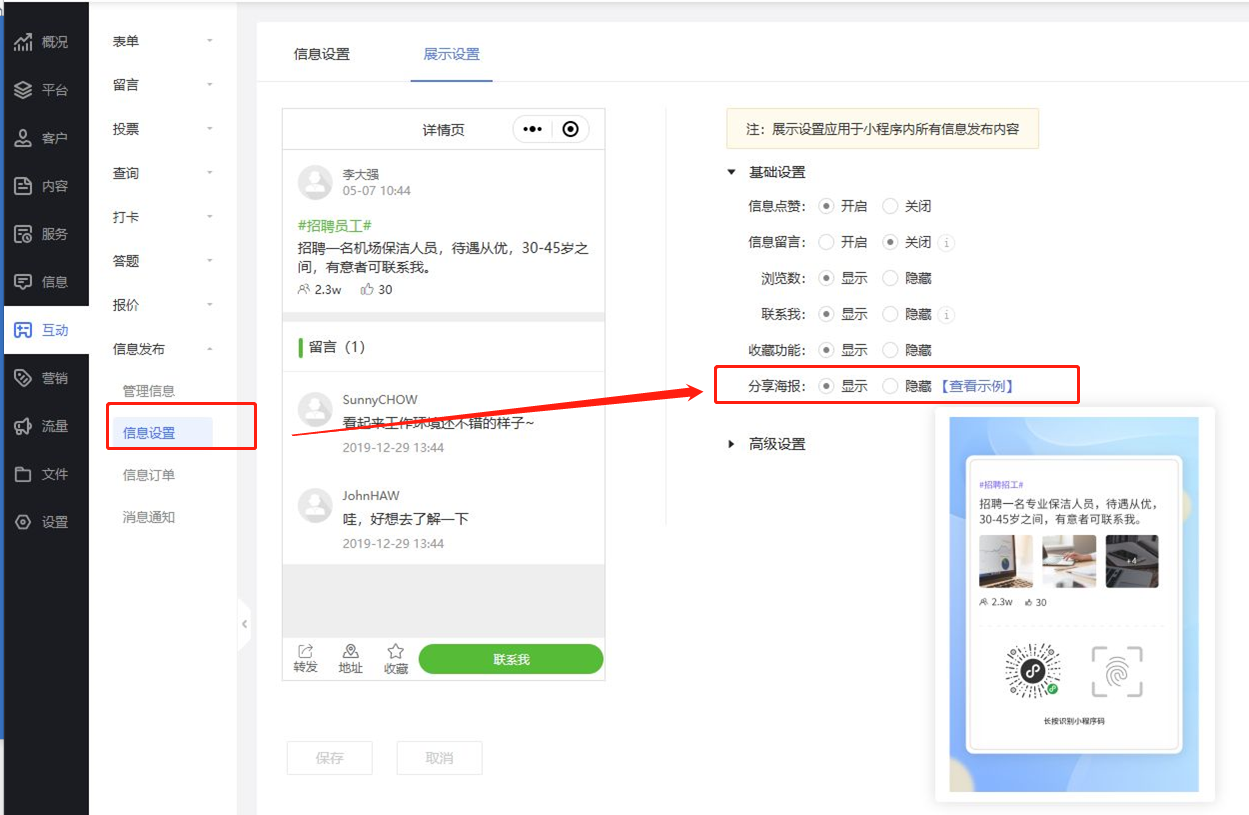1249x815 pixels.
Task: Click the mini-program QR code in poster
Action: (1033, 671)
